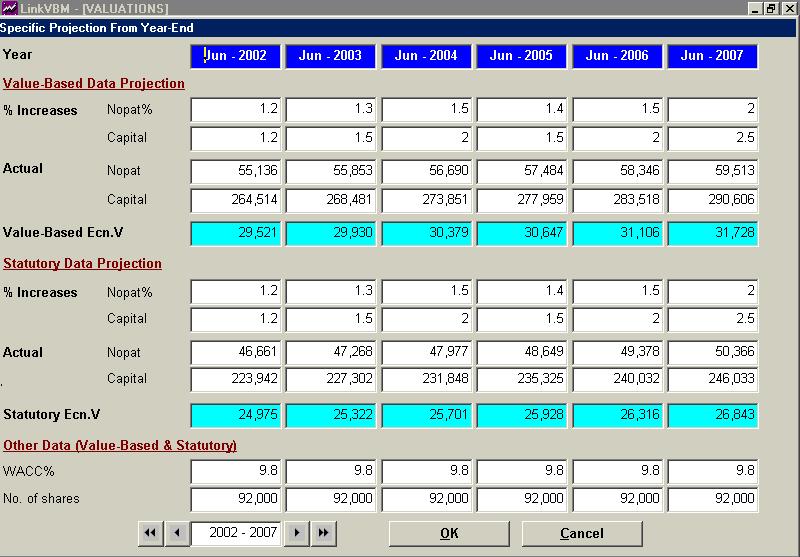Click Statutory Ecn.V cell 25,701

(426, 415)
